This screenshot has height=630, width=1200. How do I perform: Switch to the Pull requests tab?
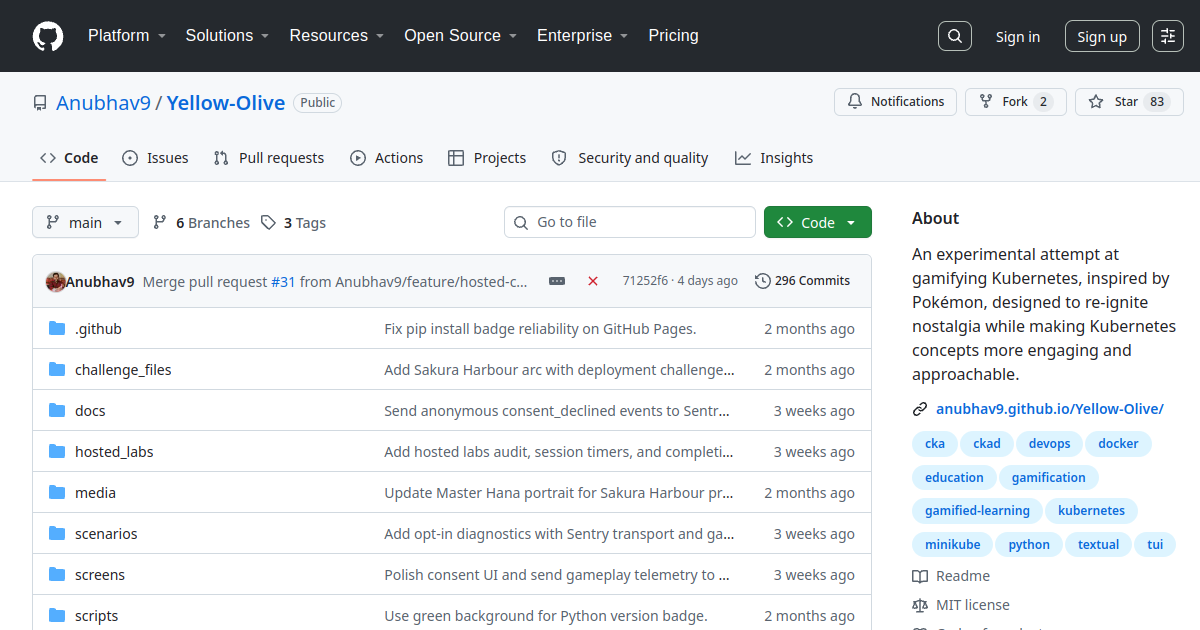click(269, 158)
